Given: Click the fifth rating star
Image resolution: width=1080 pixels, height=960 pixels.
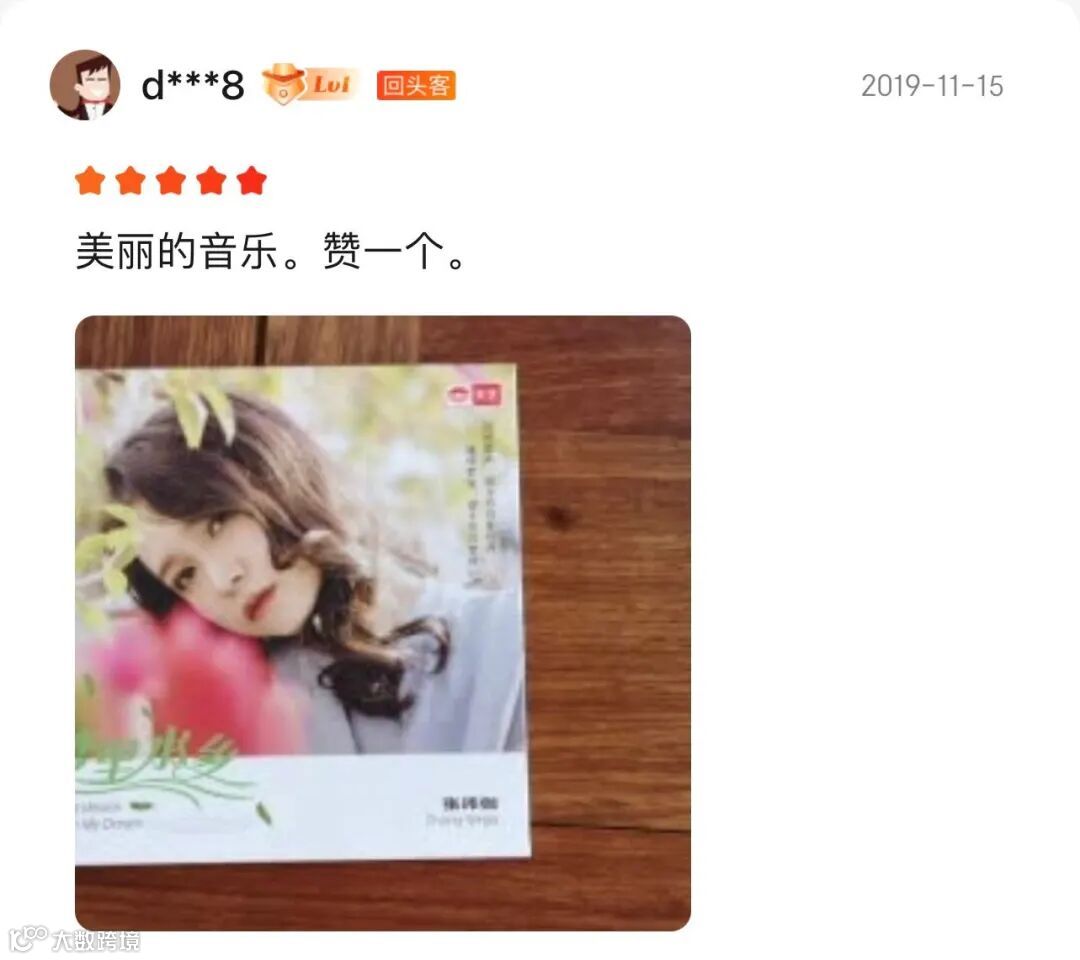Looking at the screenshot, I should point(251,181).
